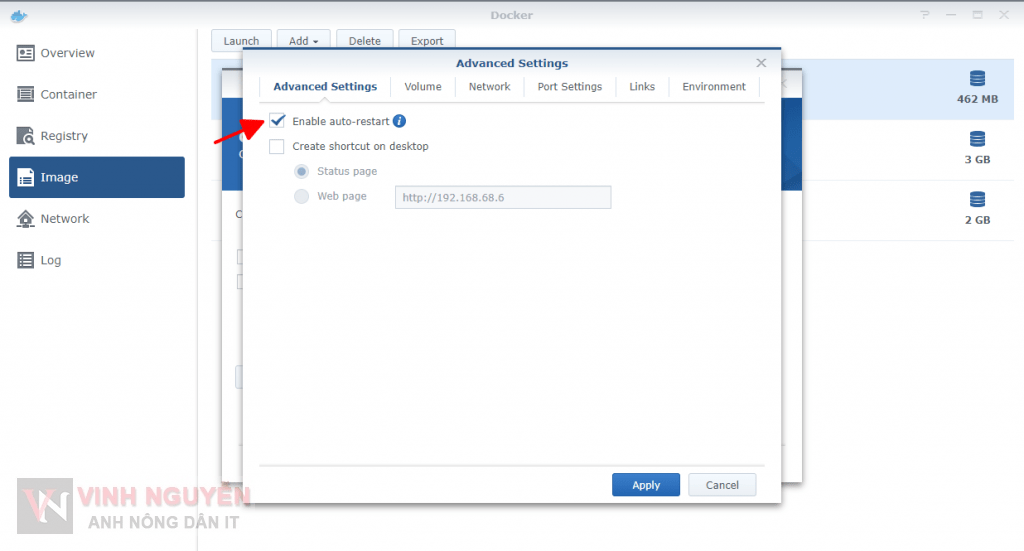
Task: Expand the Add dropdown button
Action: click(303, 41)
